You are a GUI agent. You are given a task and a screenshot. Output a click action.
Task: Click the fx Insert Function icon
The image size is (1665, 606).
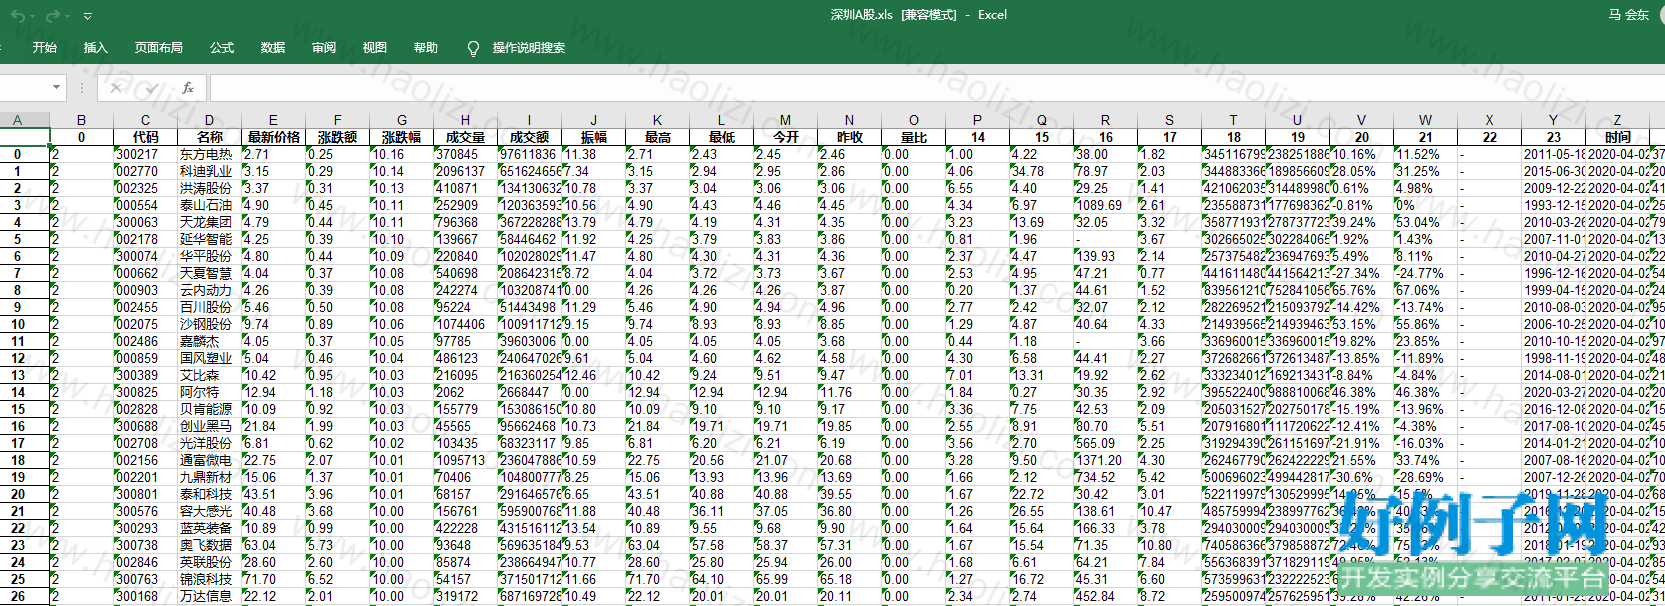[x=188, y=88]
